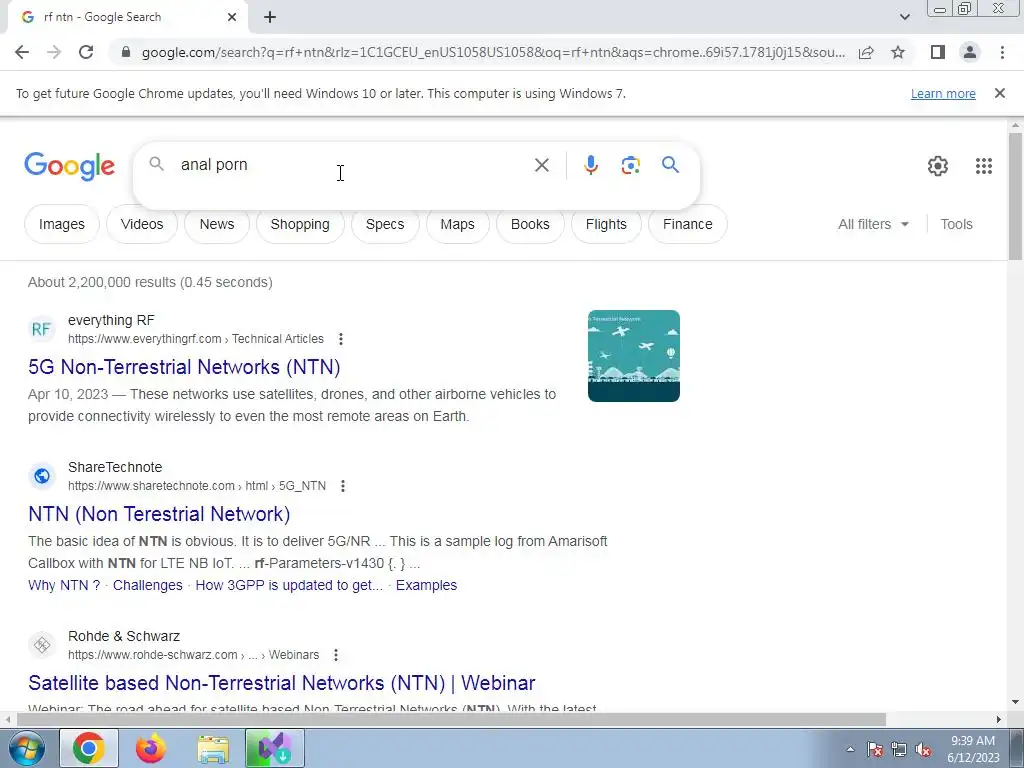Submit search with blue magnifier icon
1024x768 pixels.
(x=670, y=165)
